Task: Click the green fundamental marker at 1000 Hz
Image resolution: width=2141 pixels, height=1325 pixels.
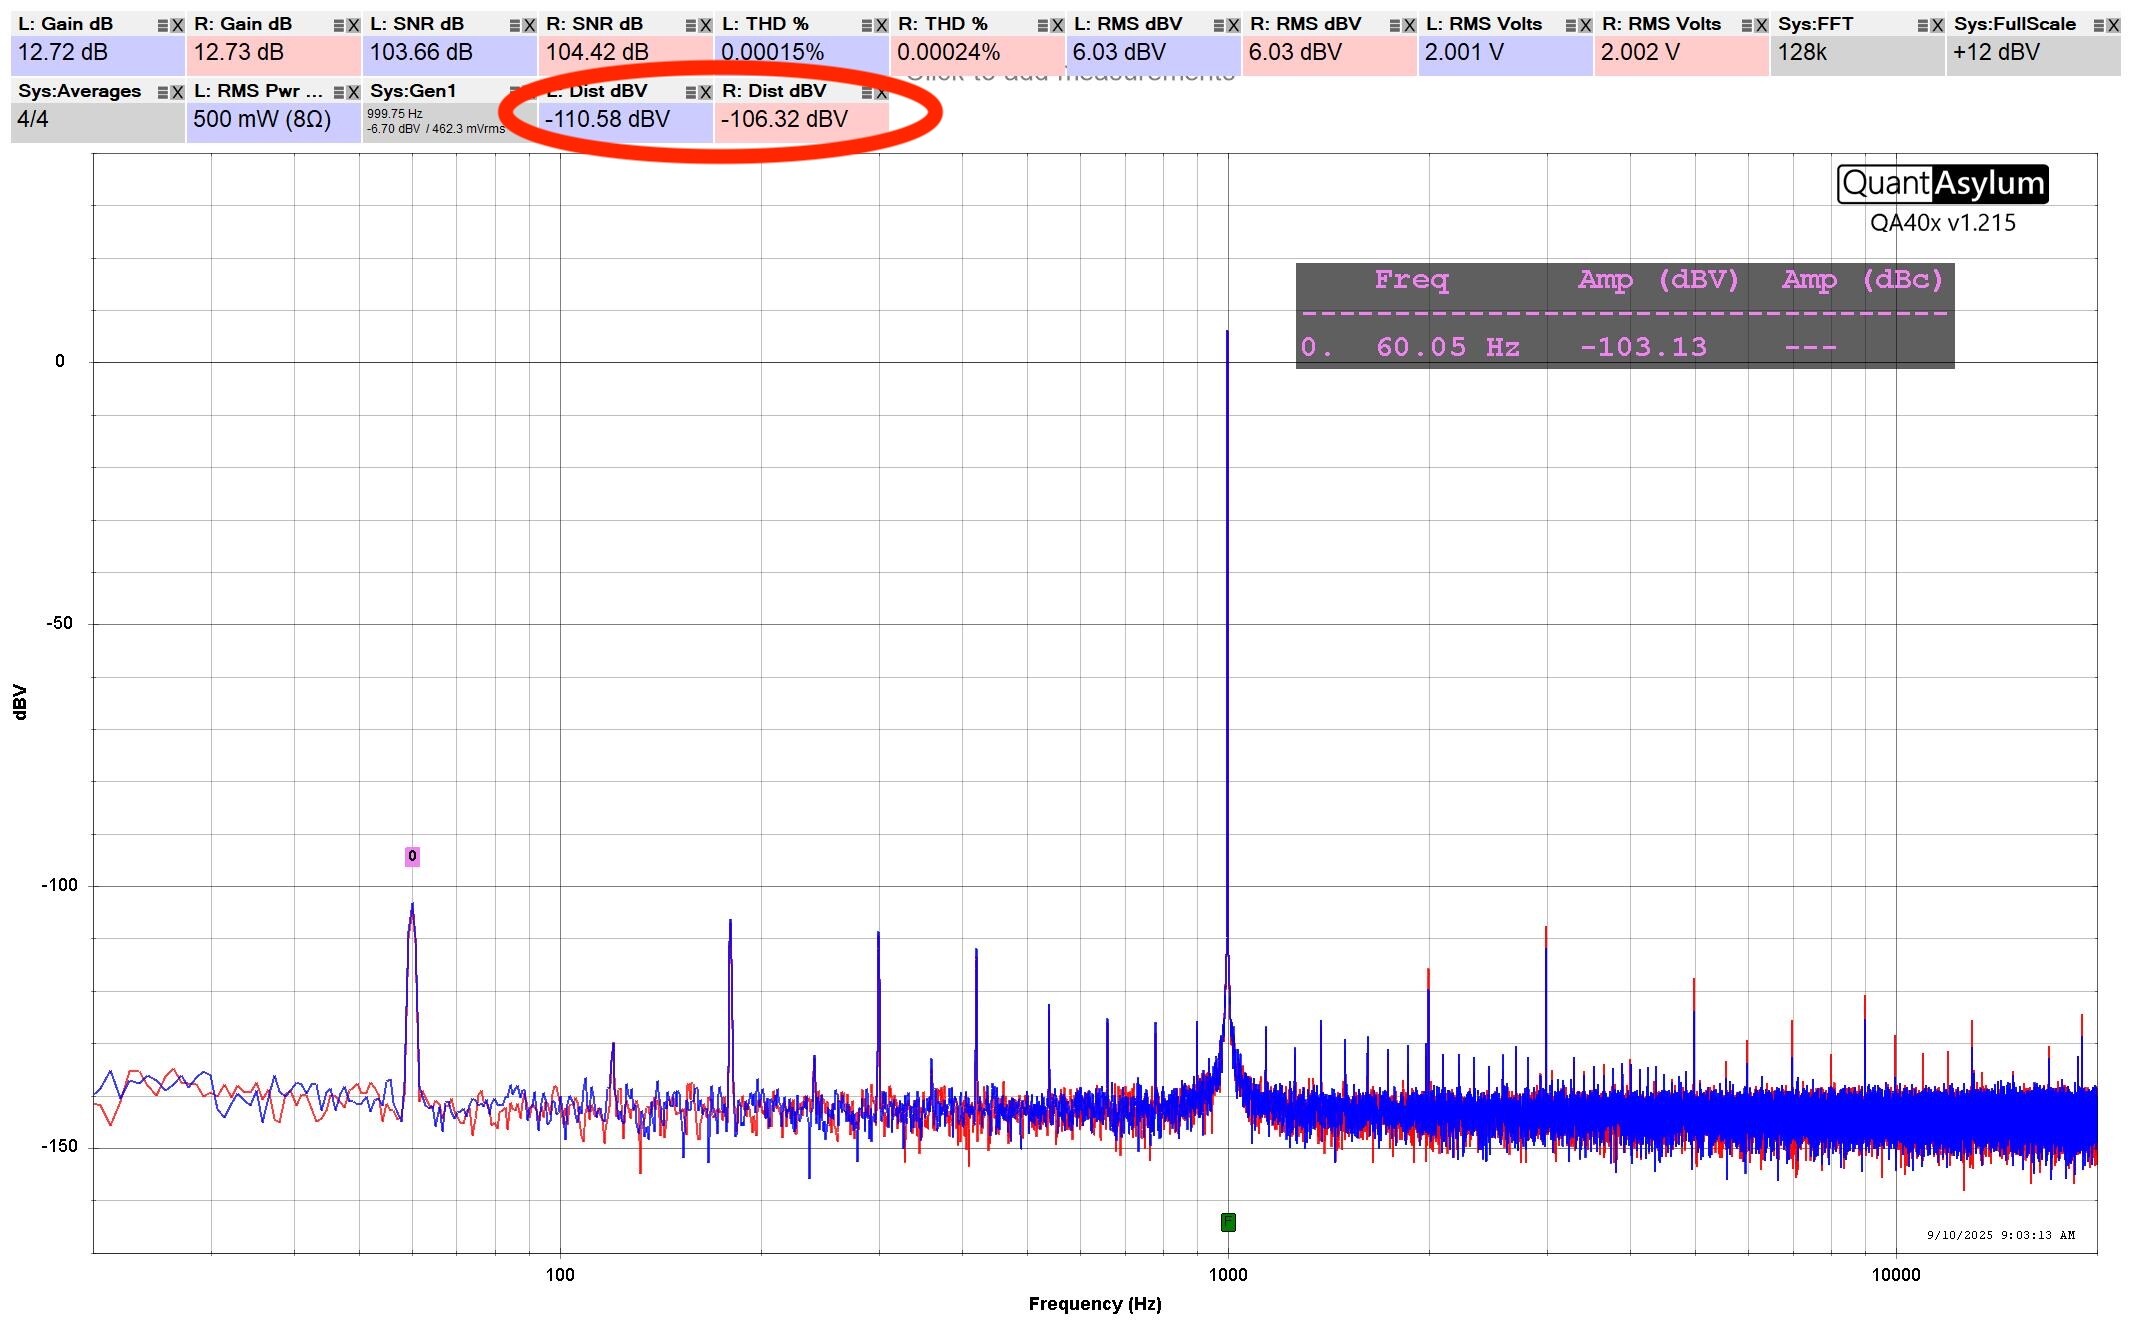Action: (1228, 1222)
